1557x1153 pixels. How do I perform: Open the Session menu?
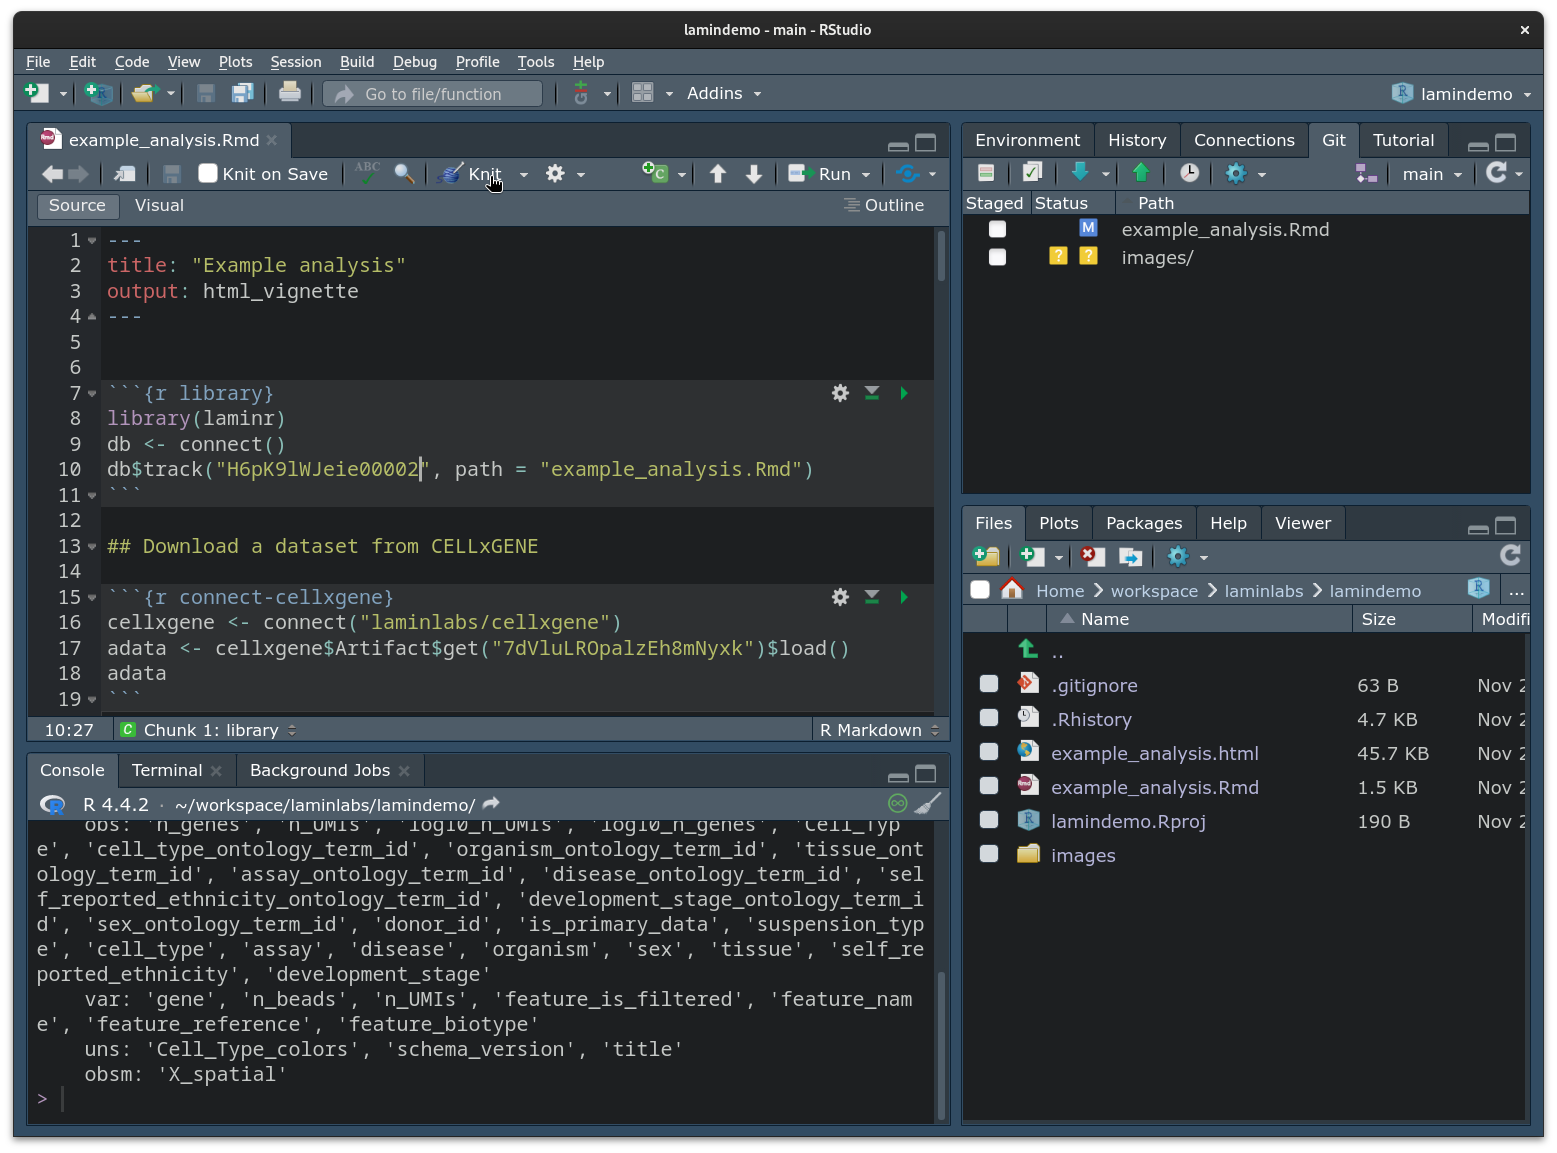coord(295,62)
